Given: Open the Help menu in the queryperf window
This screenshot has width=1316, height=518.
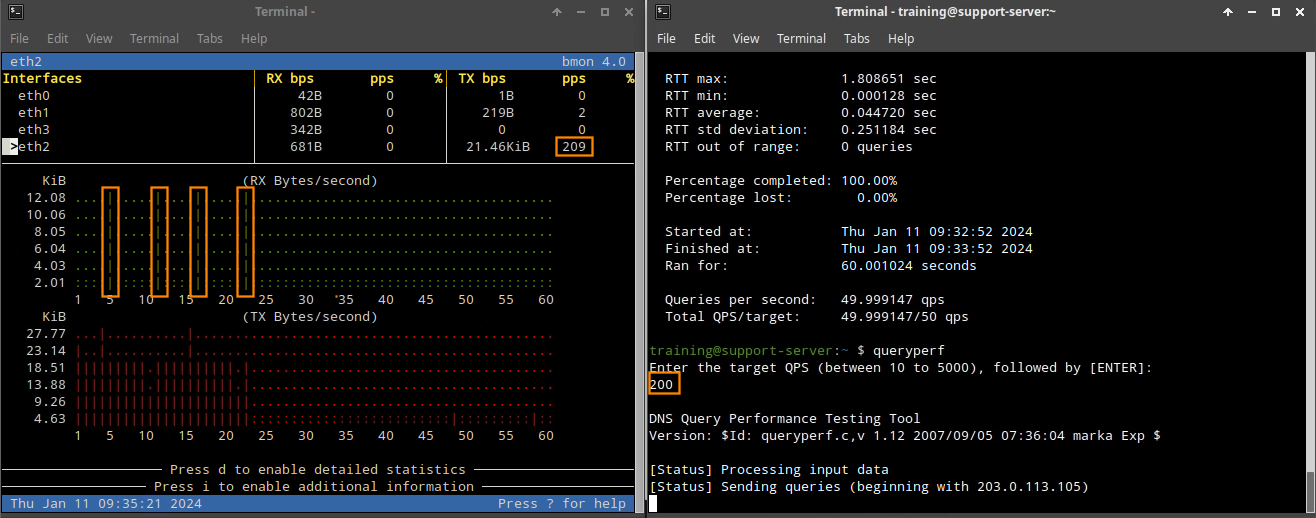Looking at the screenshot, I should pyautogui.click(x=901, y=38).
